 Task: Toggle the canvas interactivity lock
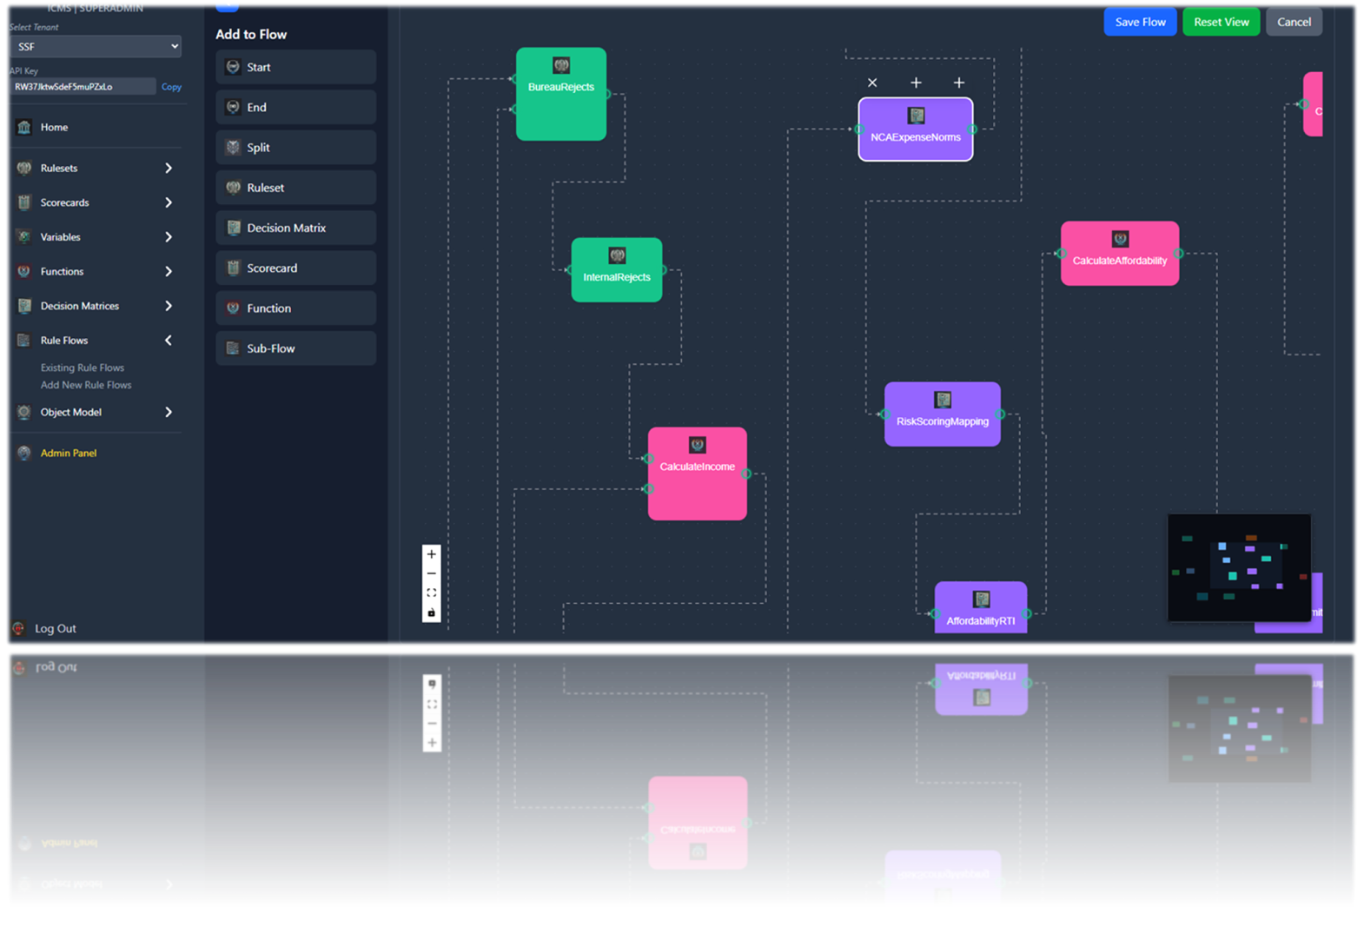click(x=431, y=612)
